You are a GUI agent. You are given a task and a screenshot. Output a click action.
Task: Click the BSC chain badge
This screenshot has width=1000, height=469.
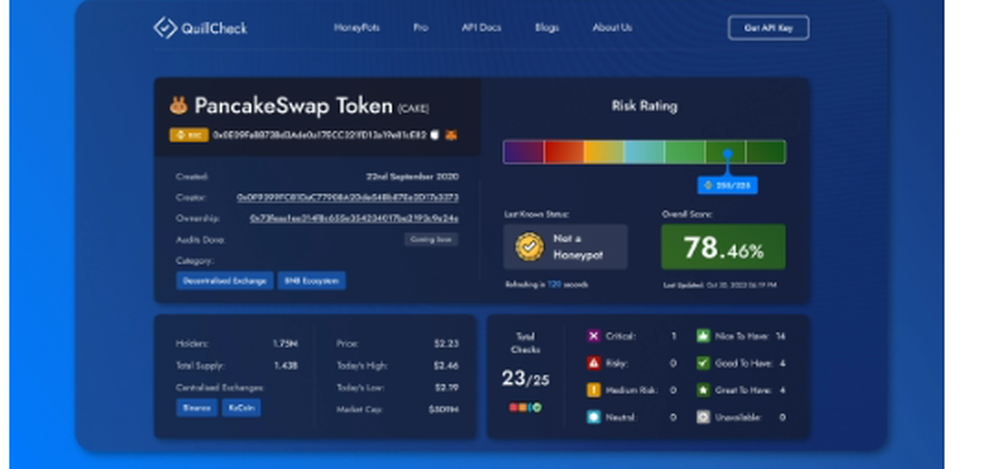pyautogui.click(x=189, y=135)
